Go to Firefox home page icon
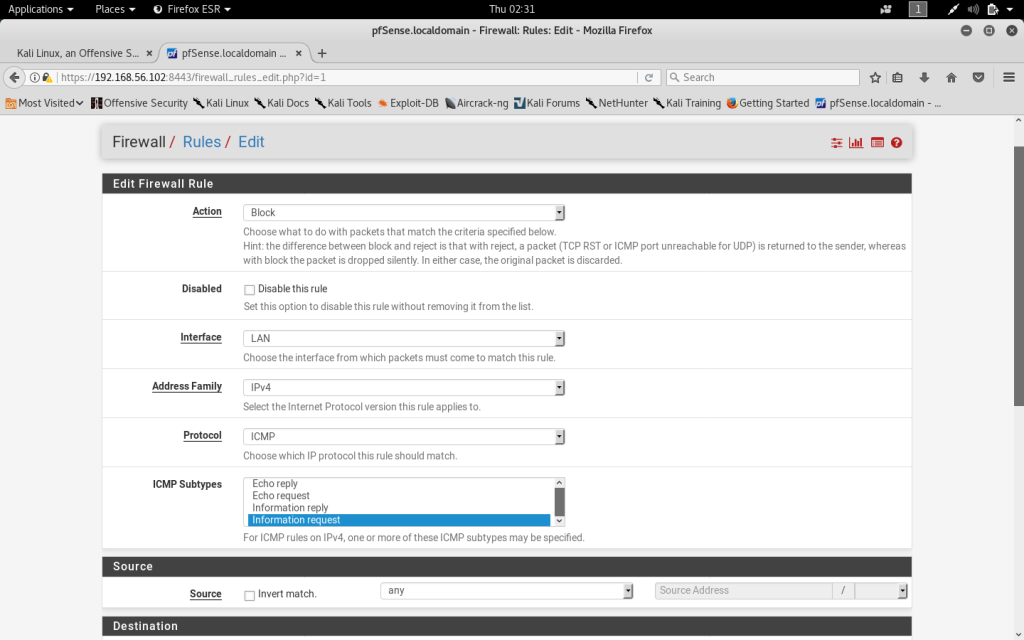Image resolution: width=1024 pixels, height=640 pixels. click(951, 77)
